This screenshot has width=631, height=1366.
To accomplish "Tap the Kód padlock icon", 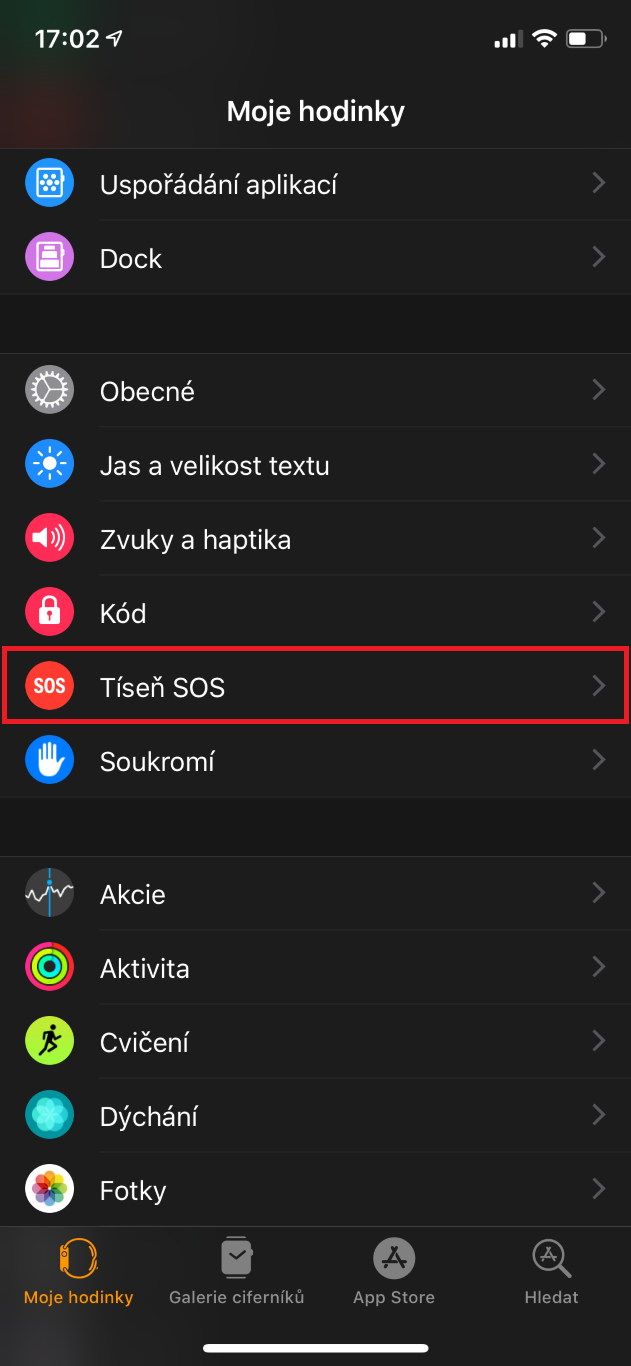I will click(49, 613).
